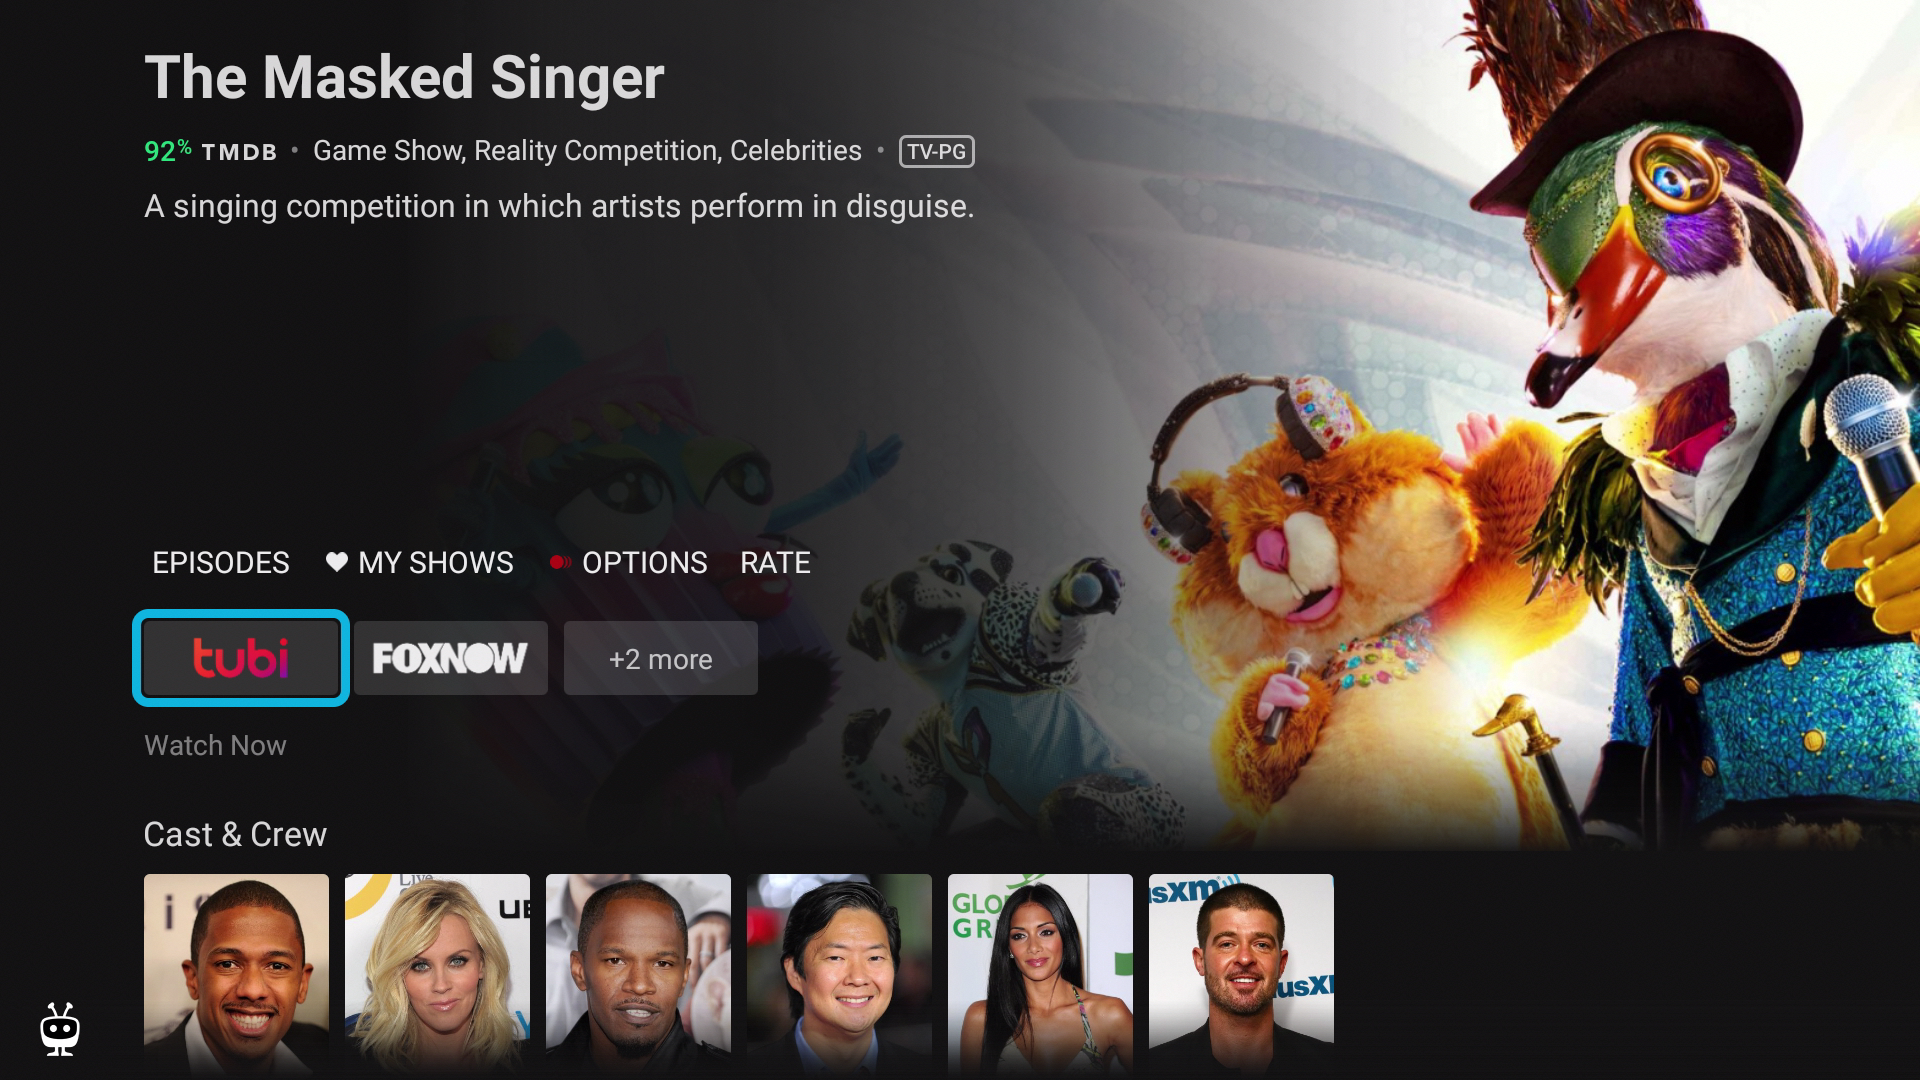Expand the +2 more providers list

pyautogui.click(x=661, y=658)
